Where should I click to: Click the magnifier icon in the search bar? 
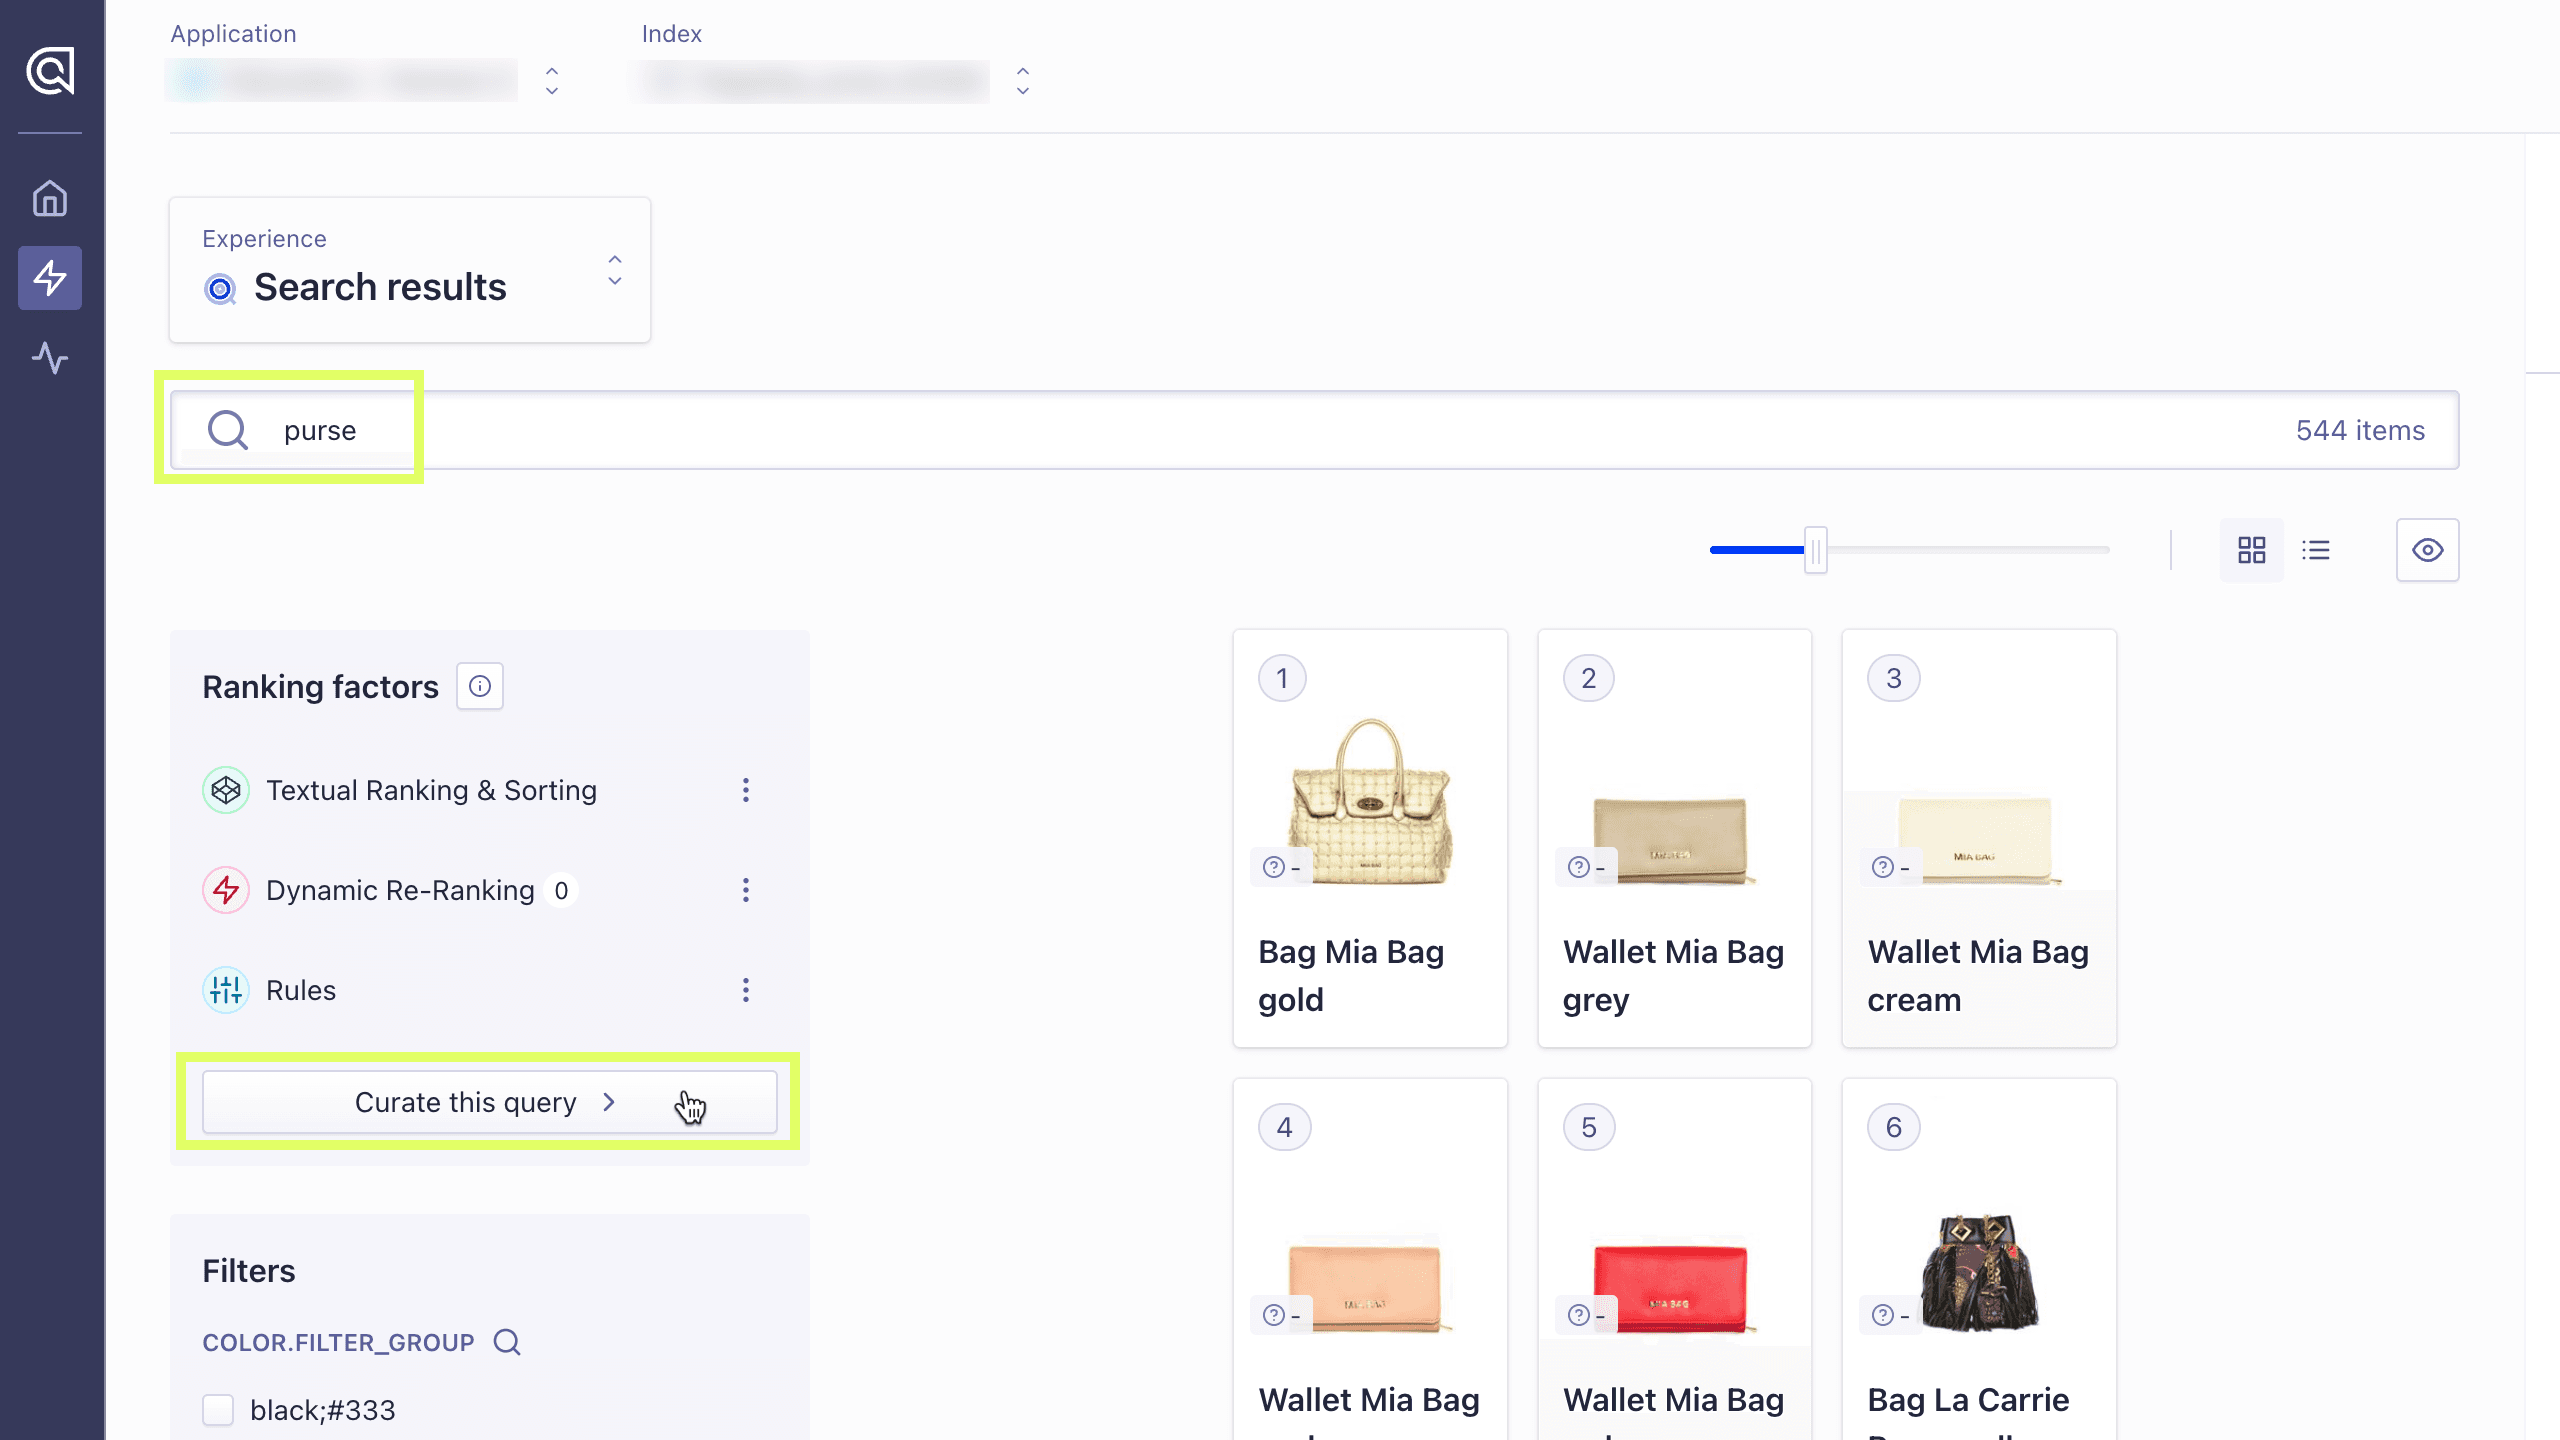[228, 430]
